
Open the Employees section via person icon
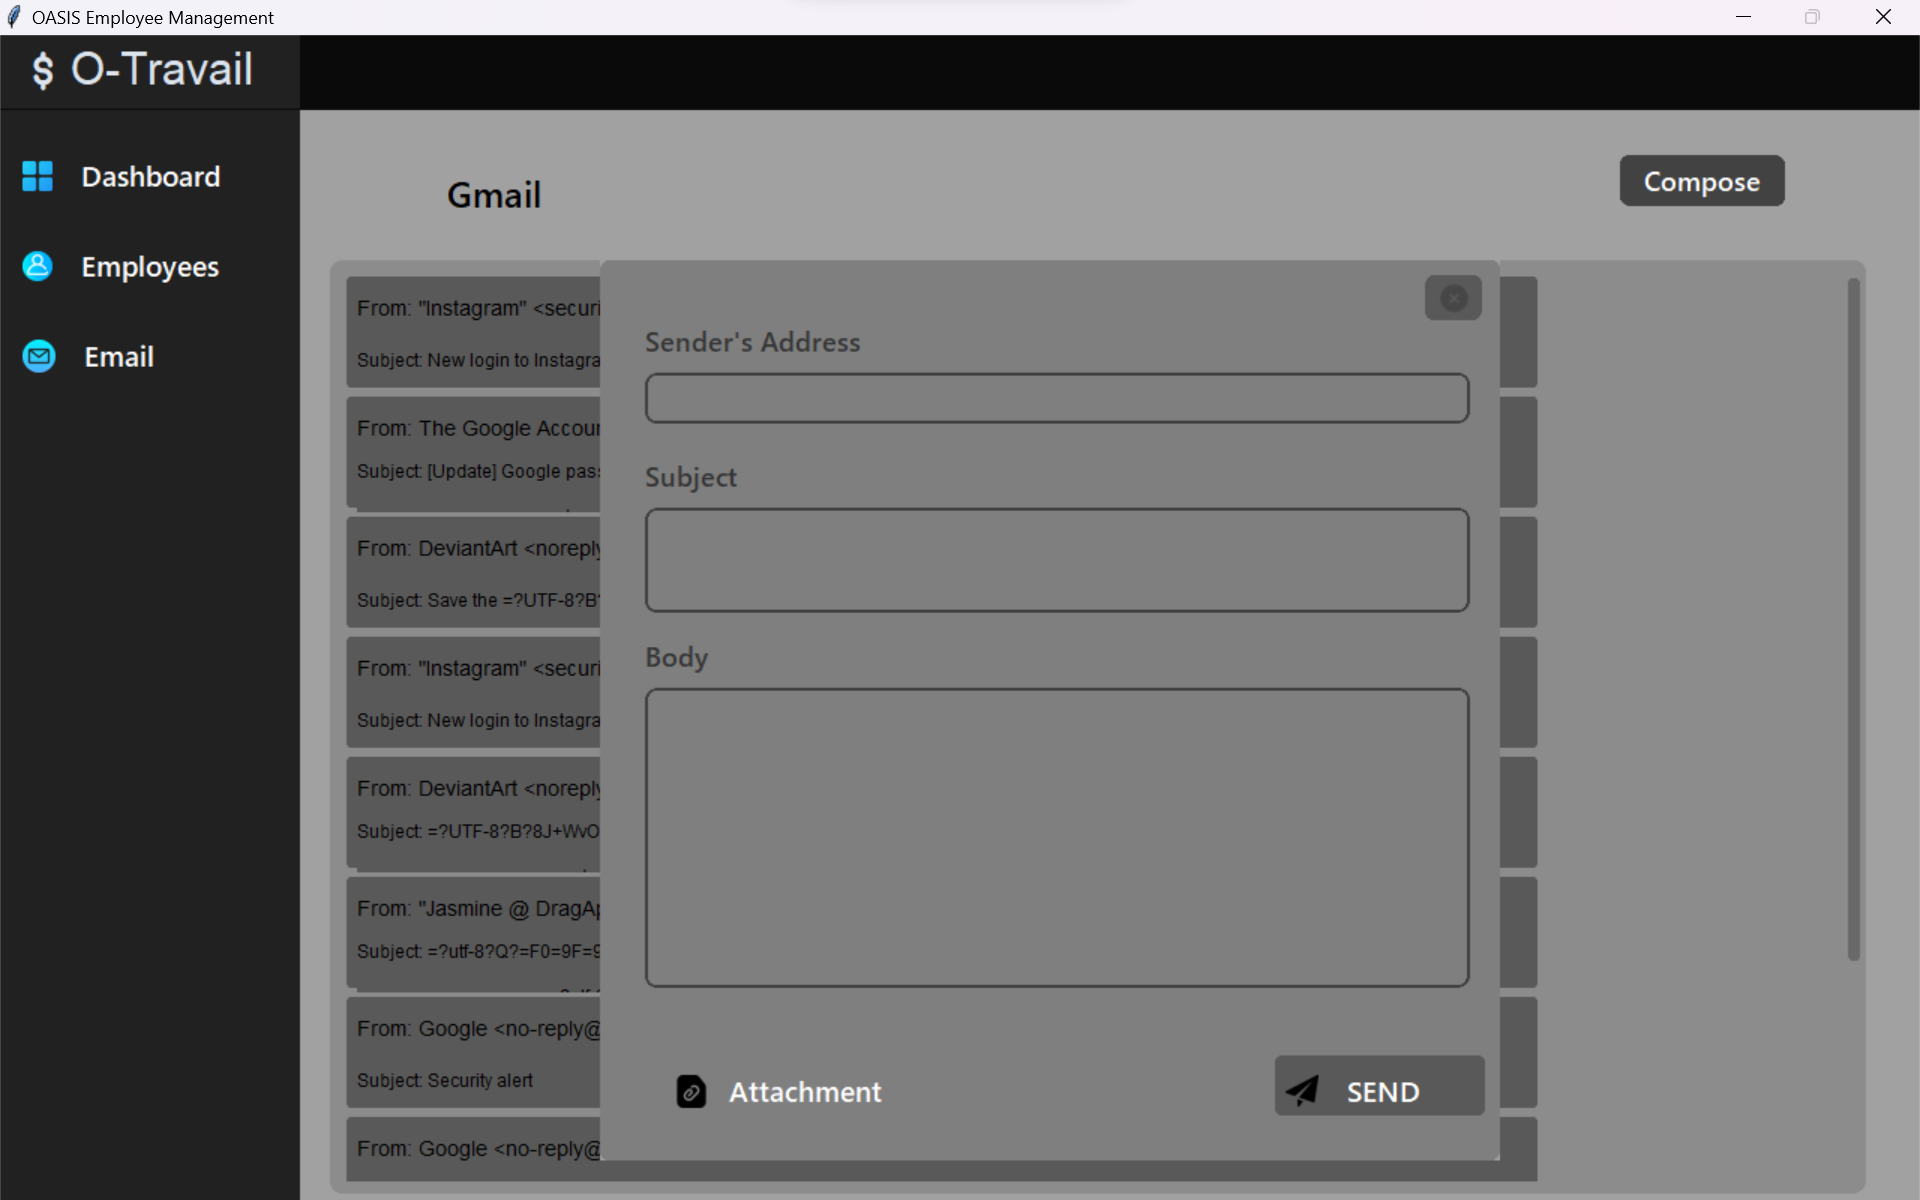[37, 266]
